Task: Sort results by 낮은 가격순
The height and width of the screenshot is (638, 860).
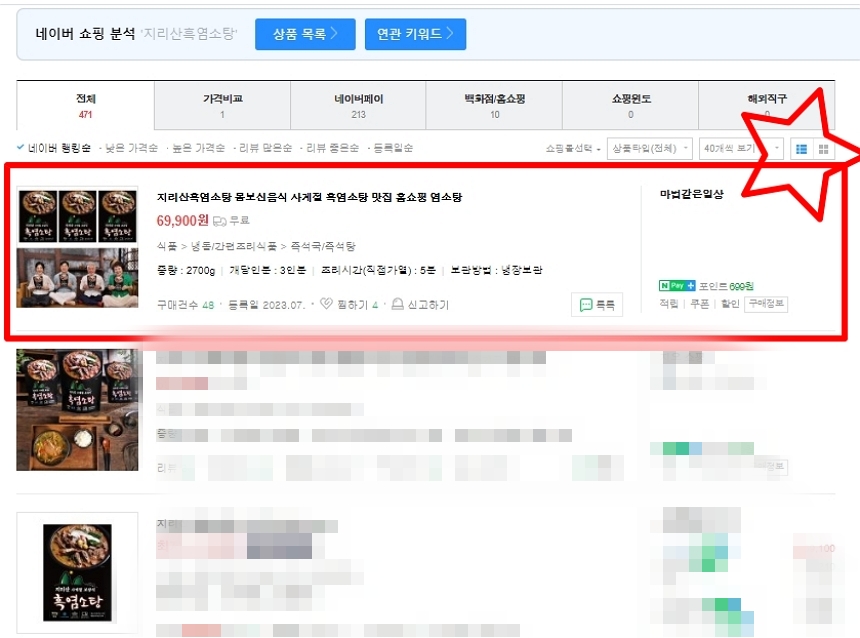Action: click(131, 148)
